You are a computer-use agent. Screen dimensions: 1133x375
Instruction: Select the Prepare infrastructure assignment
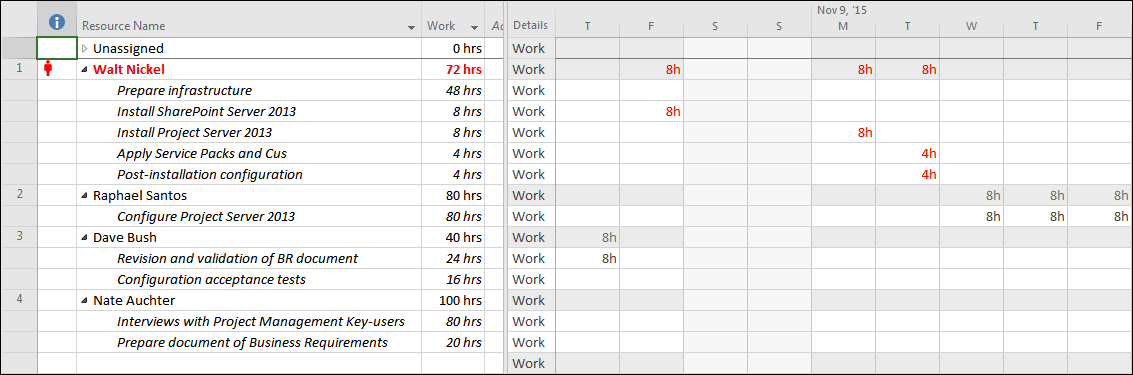point(184,90)
